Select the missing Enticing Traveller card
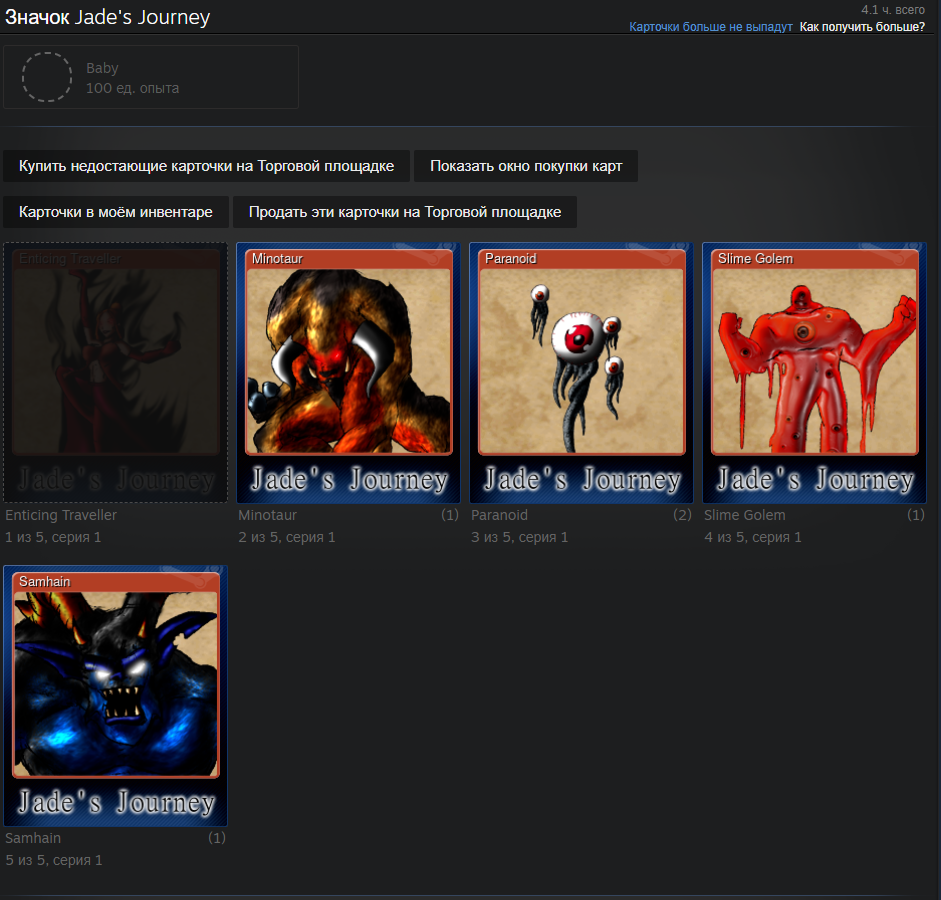Screen dimensions: 941x900 point(115,373)
